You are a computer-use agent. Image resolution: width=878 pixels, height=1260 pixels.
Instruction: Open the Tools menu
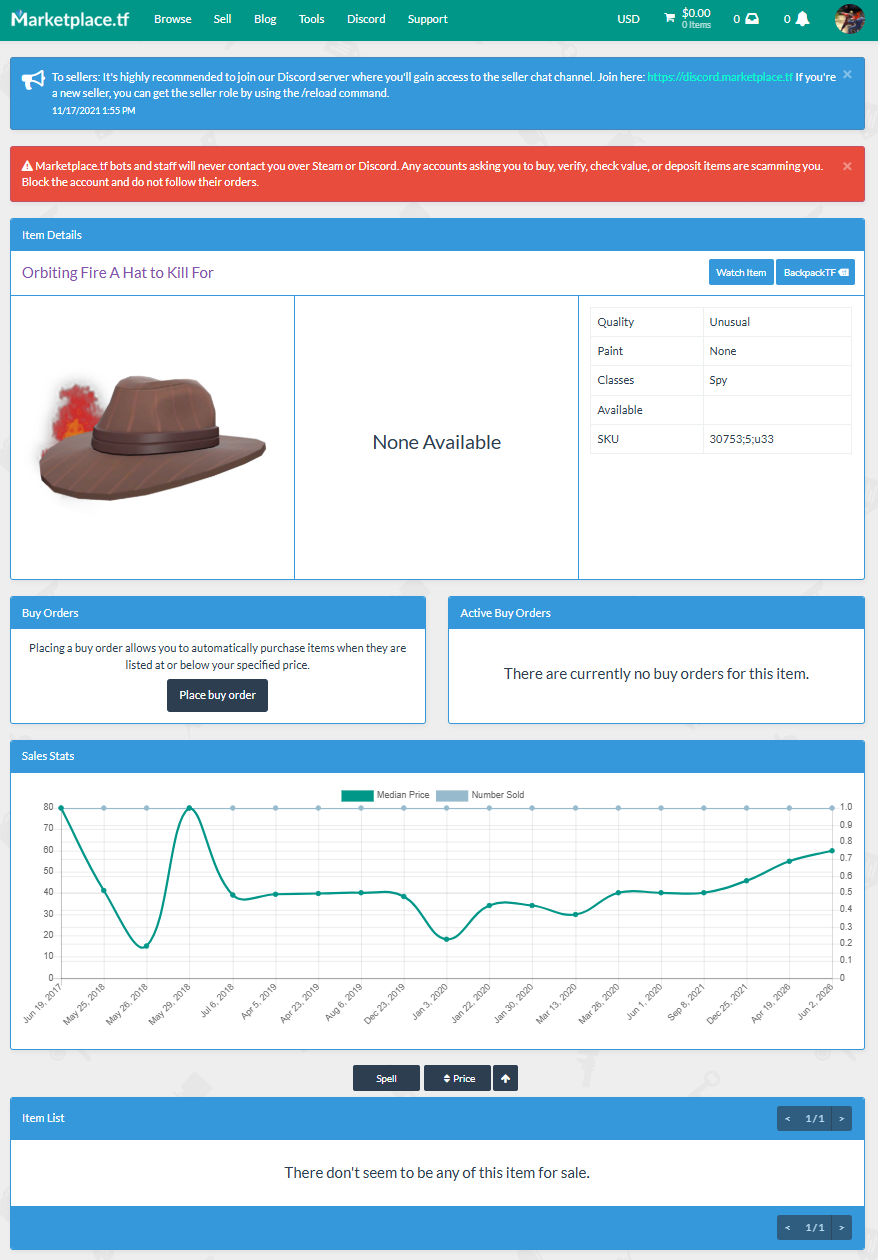[312, 19]
